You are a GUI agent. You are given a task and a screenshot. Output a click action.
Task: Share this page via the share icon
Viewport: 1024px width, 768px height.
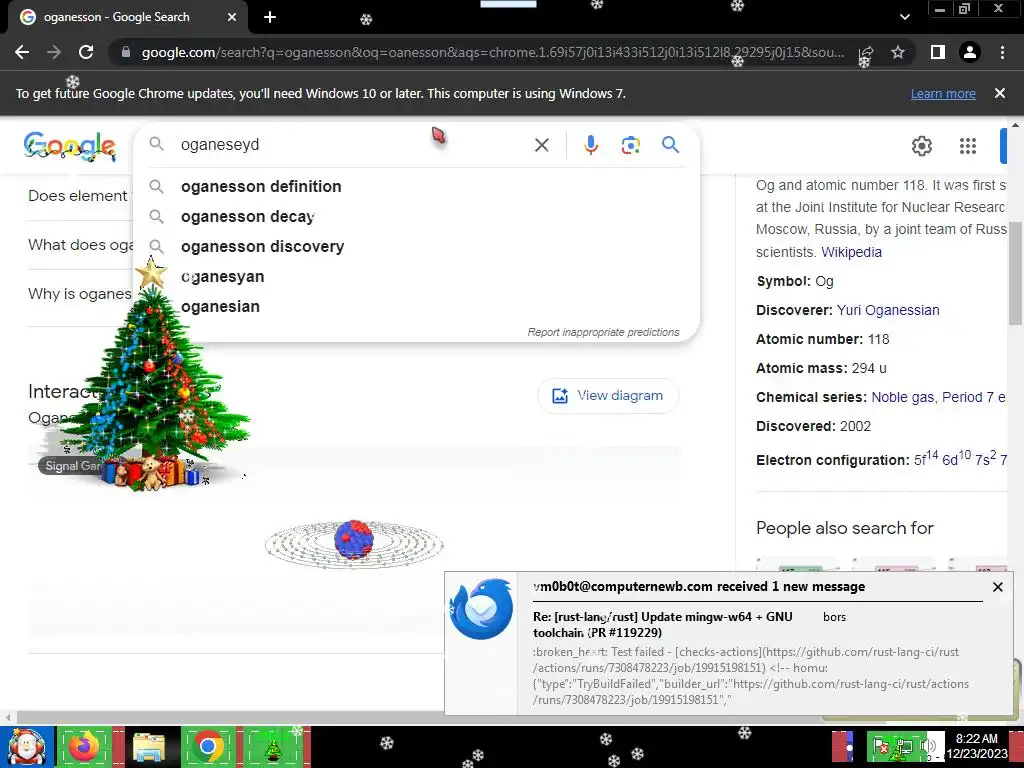pos(866,52)
